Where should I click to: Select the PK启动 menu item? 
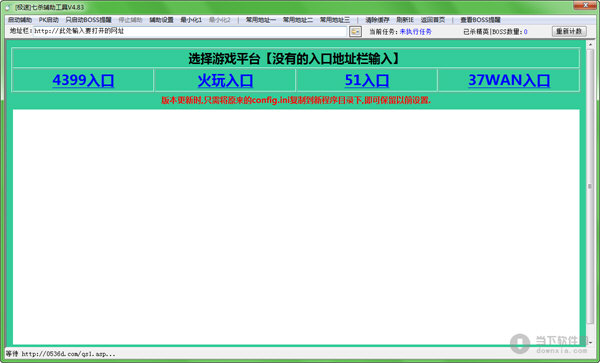pyautogui.click(x=49, y=20)
